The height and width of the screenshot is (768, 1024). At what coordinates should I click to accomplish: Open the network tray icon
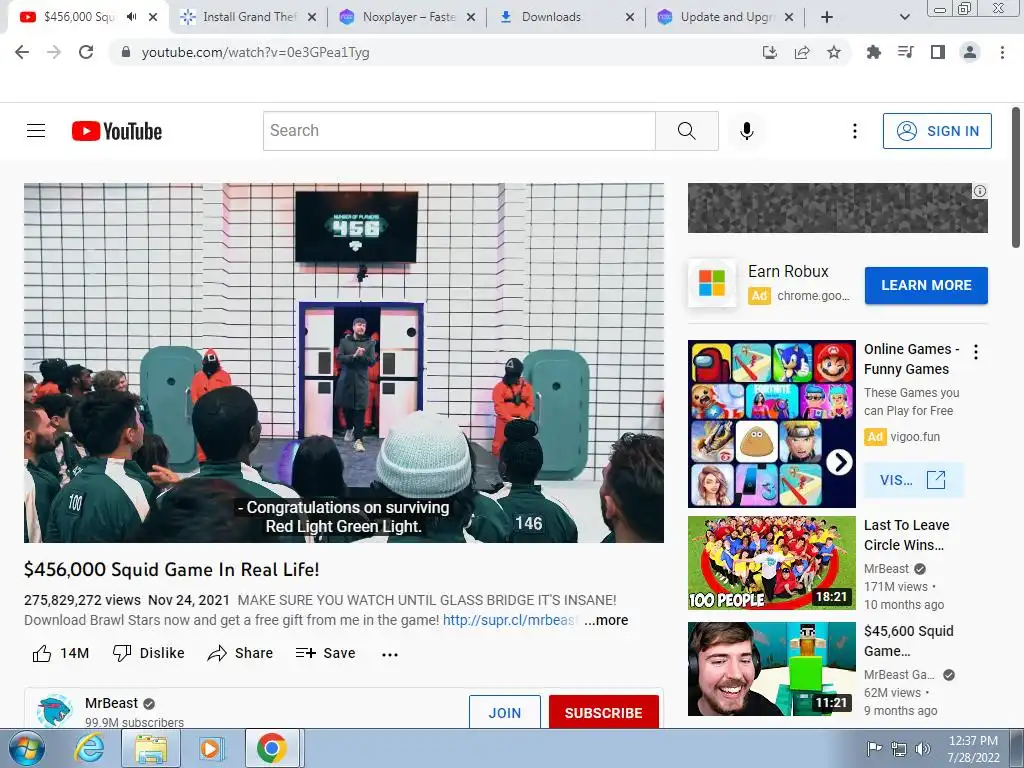coord(899,748)
